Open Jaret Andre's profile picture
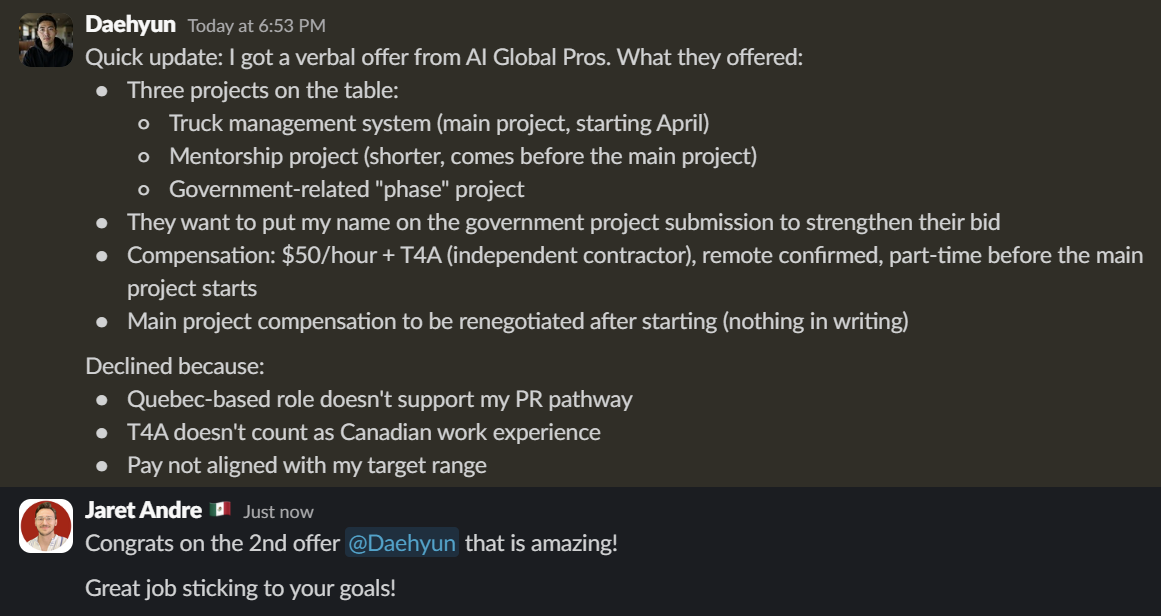 (46, 526)
